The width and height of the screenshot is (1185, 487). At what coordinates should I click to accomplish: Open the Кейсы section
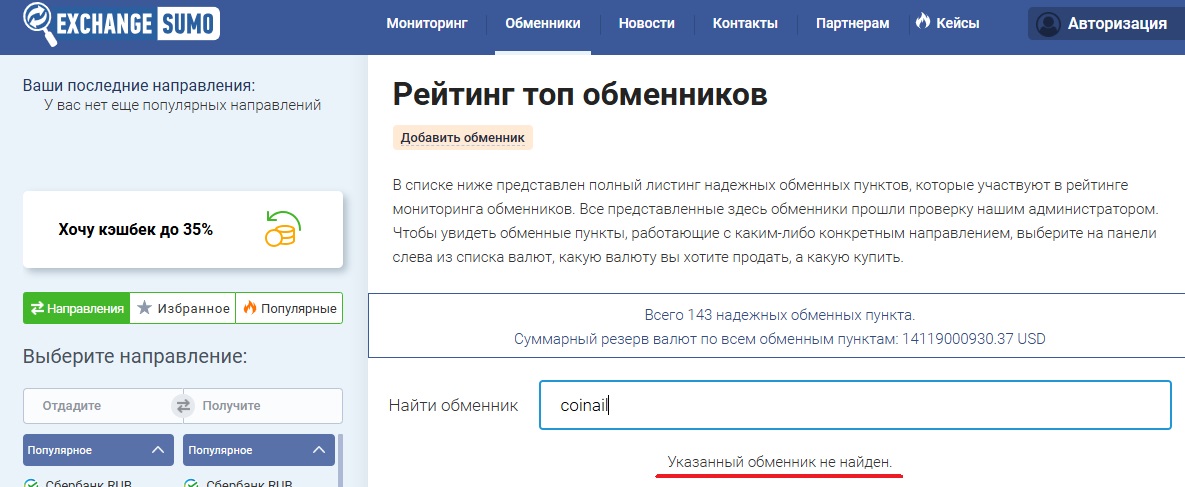tap(958, 23)
